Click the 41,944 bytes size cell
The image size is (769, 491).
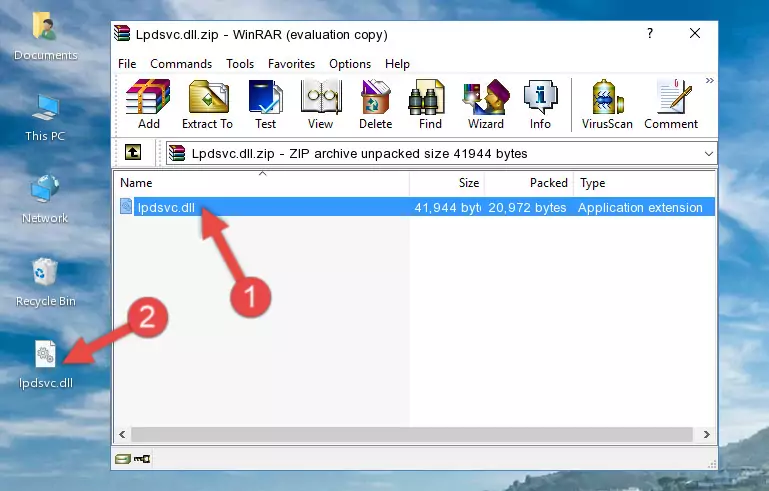coord(447,207)
